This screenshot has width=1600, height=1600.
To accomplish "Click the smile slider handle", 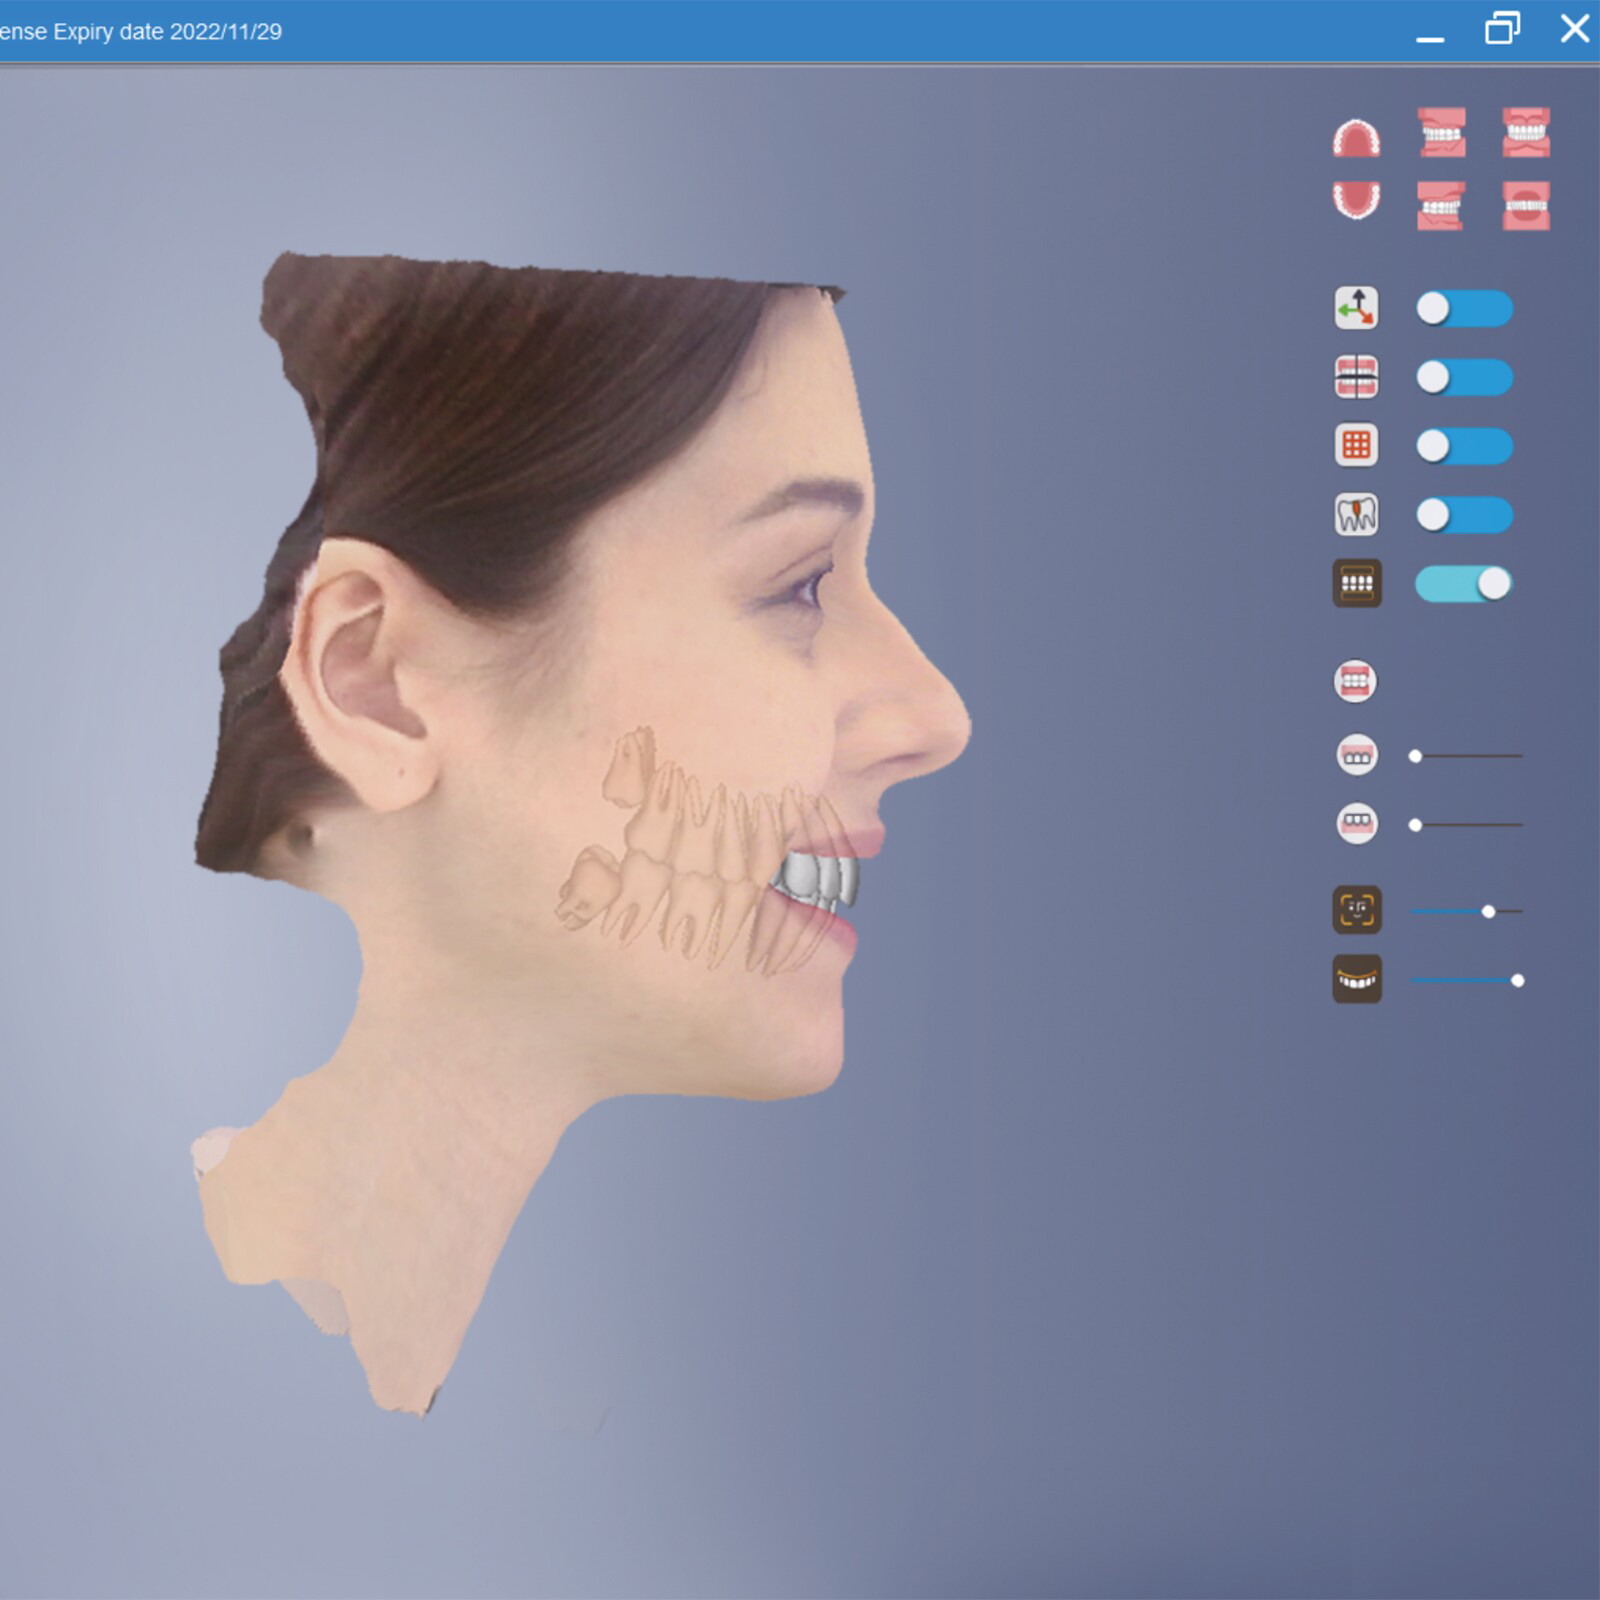I will tap(1517, 980).
